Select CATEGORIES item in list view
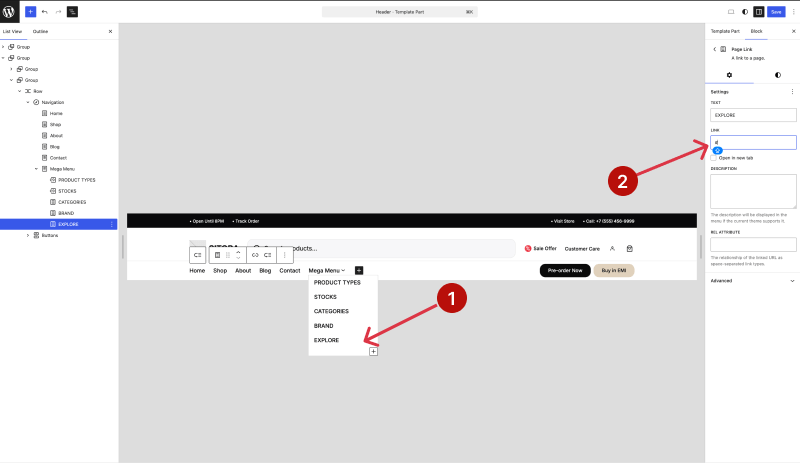 (72, 202)
